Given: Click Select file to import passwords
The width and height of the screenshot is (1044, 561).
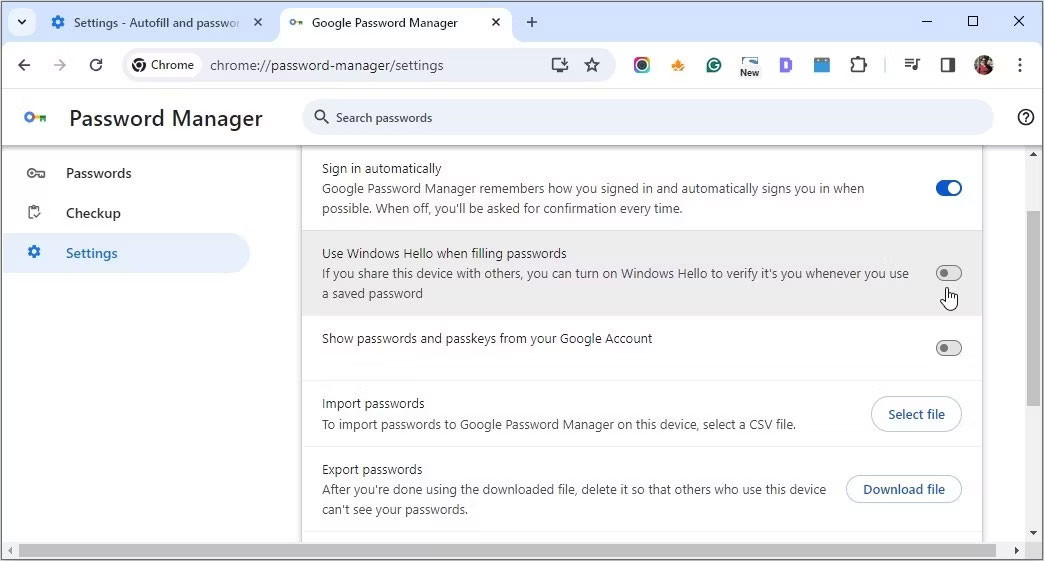Looking at the screenshot, I should click(x=916, y=414).
